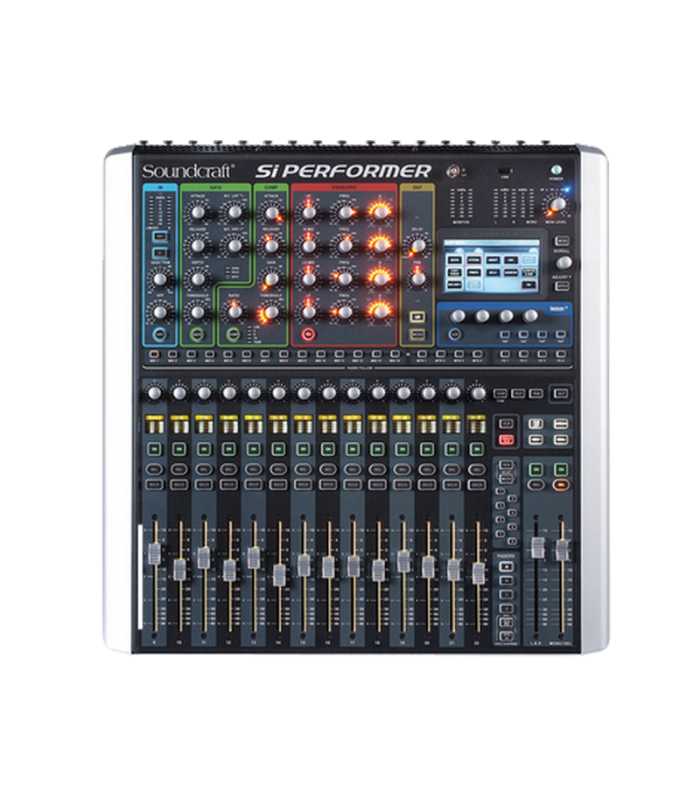Screen dimensions: 700x800
Task: Select the EQ Hi-Mid gain knob
Action: pos(309,245)
